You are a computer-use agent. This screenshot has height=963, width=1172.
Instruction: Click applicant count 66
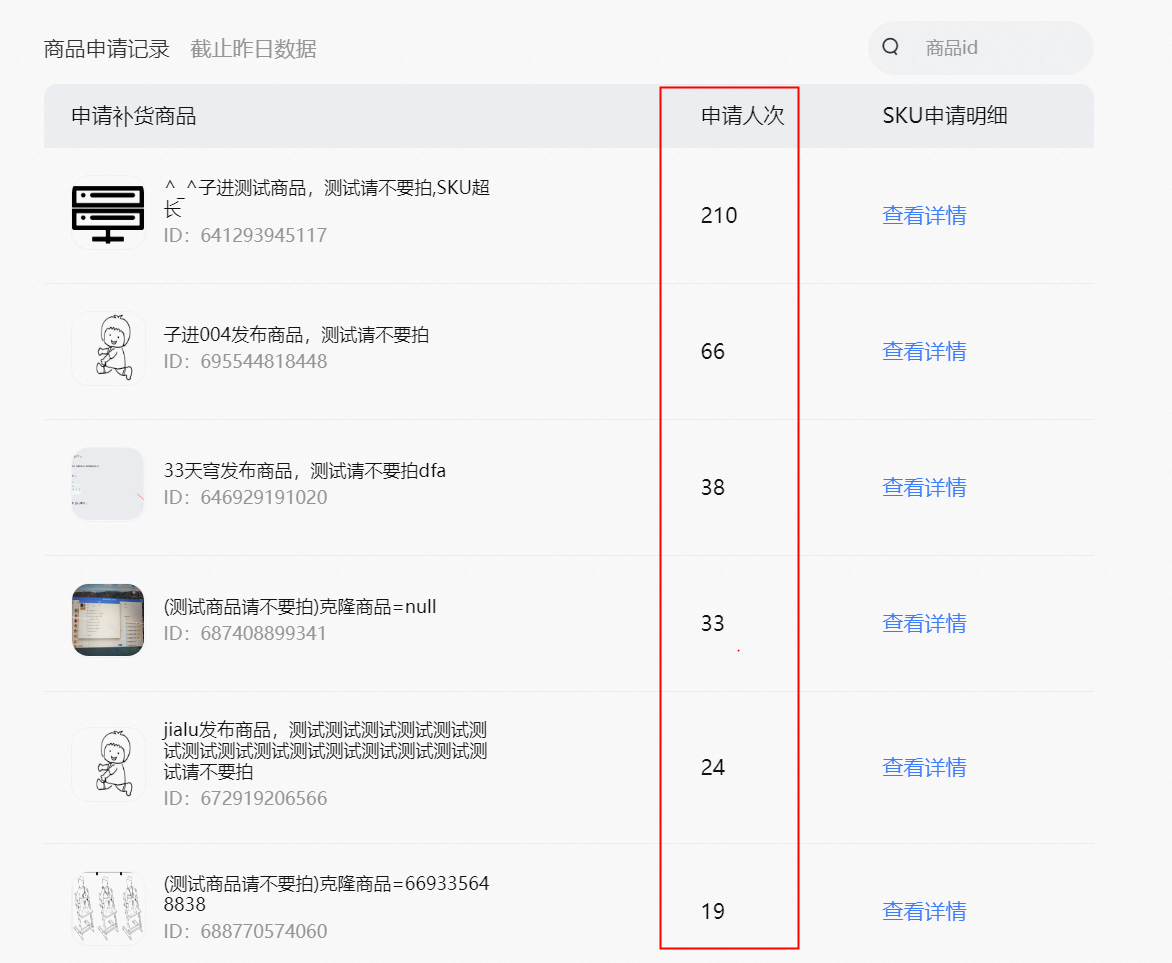[x=712, y=351]
